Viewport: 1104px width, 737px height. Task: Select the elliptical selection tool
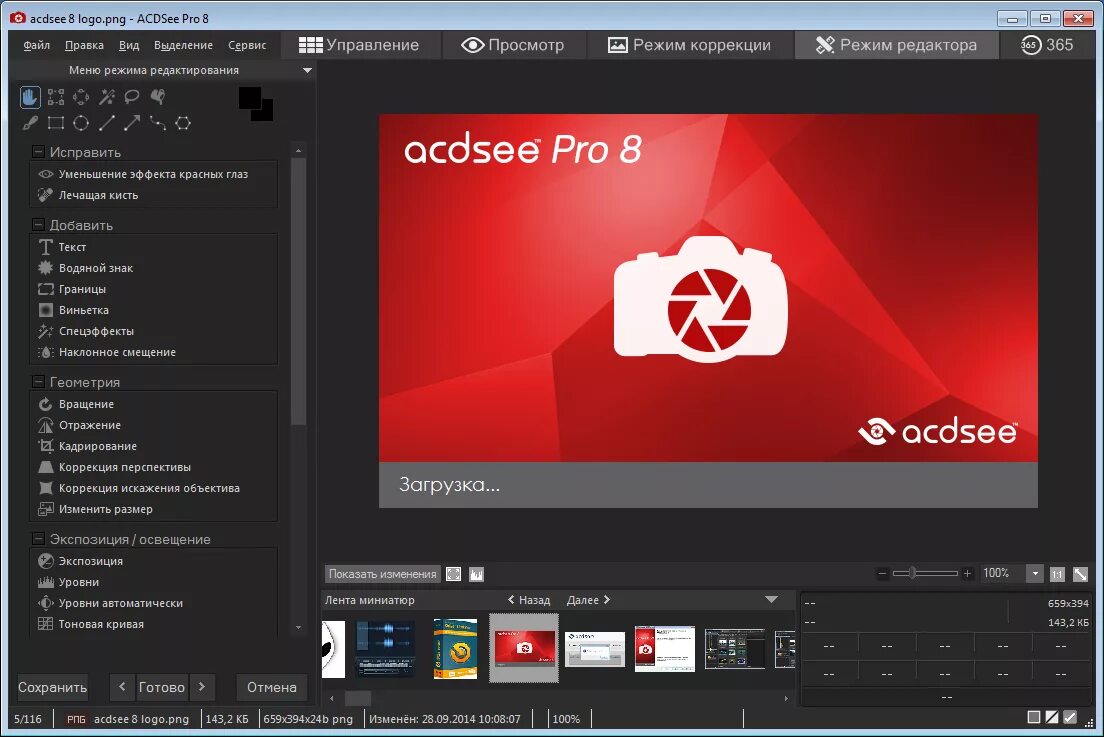point(81,97)
